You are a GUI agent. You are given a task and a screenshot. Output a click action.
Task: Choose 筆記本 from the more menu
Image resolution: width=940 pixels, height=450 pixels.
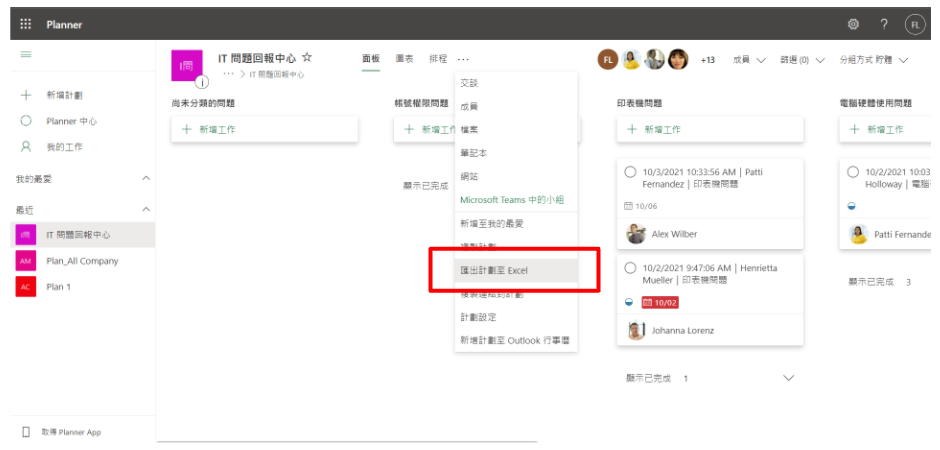[x=516, y=153]
